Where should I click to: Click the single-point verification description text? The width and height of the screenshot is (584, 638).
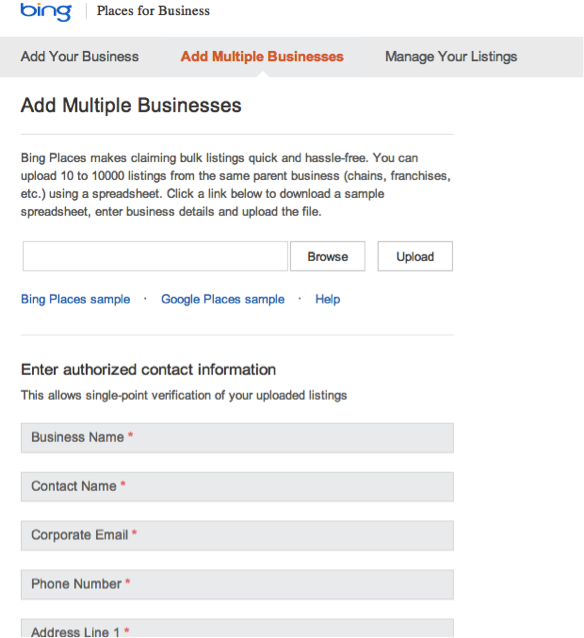[184, 395]
